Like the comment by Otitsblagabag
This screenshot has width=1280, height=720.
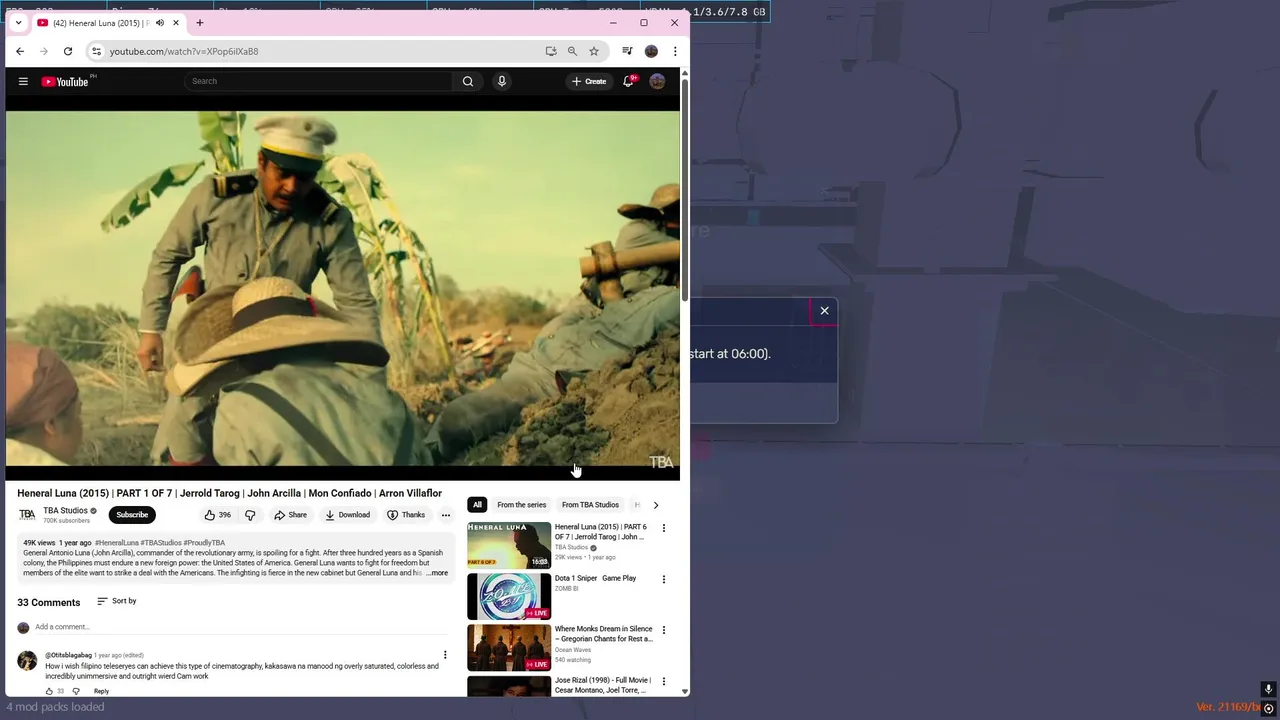pyautogui.click(x=49, y=691)
